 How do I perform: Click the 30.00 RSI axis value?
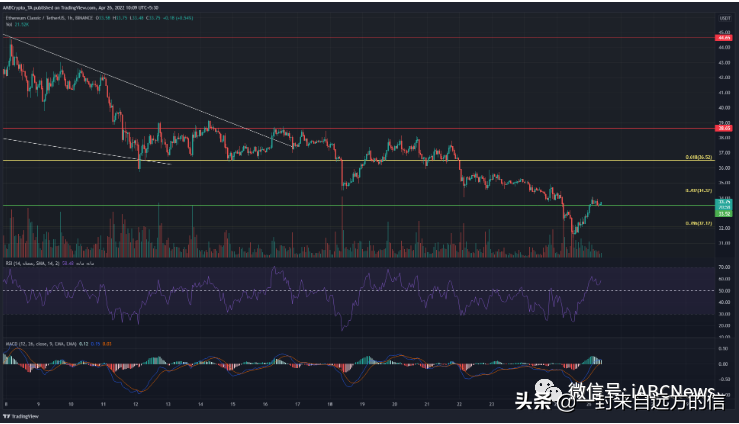[x=724, y=314]
